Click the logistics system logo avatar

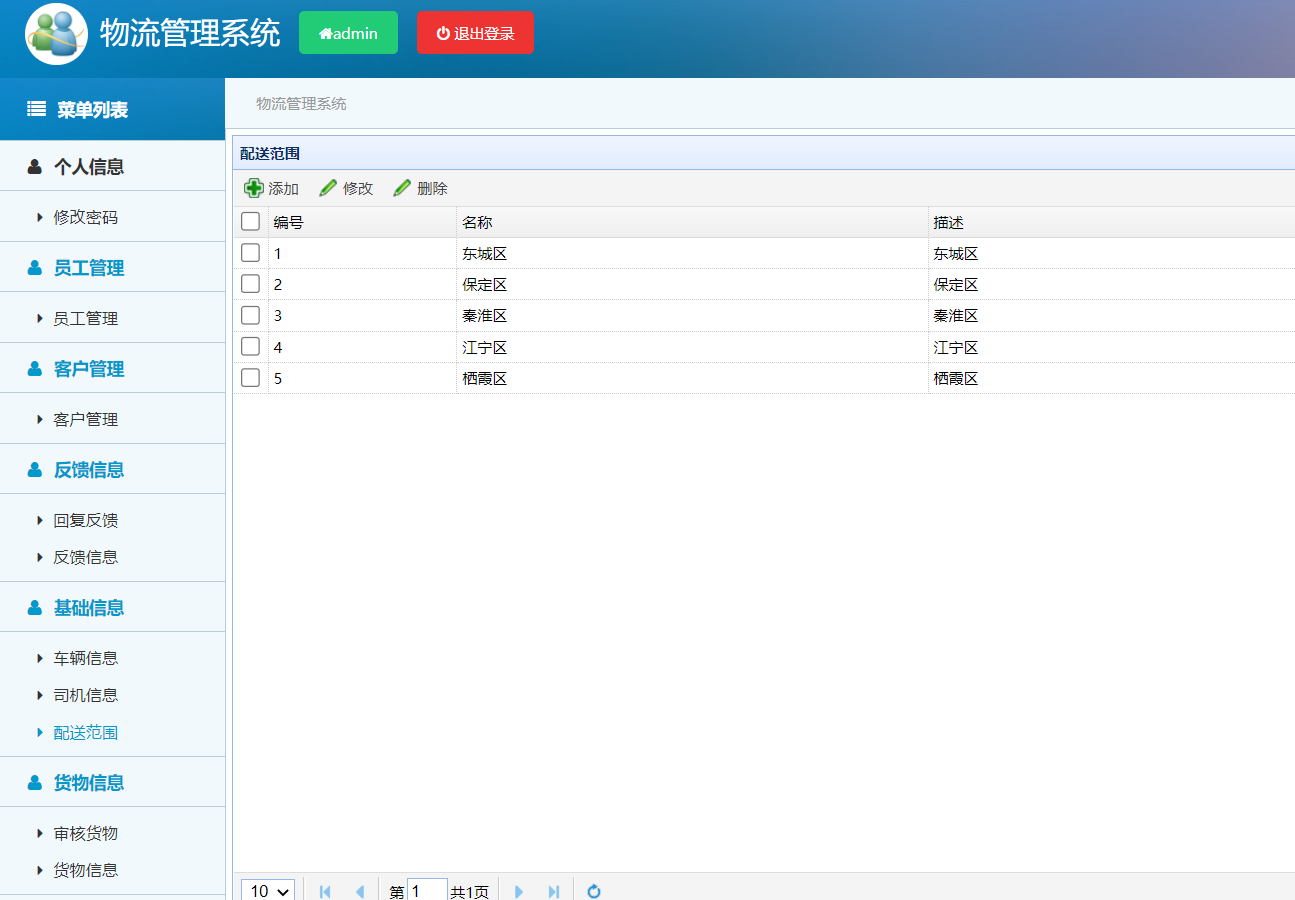[x=56, y=34]
